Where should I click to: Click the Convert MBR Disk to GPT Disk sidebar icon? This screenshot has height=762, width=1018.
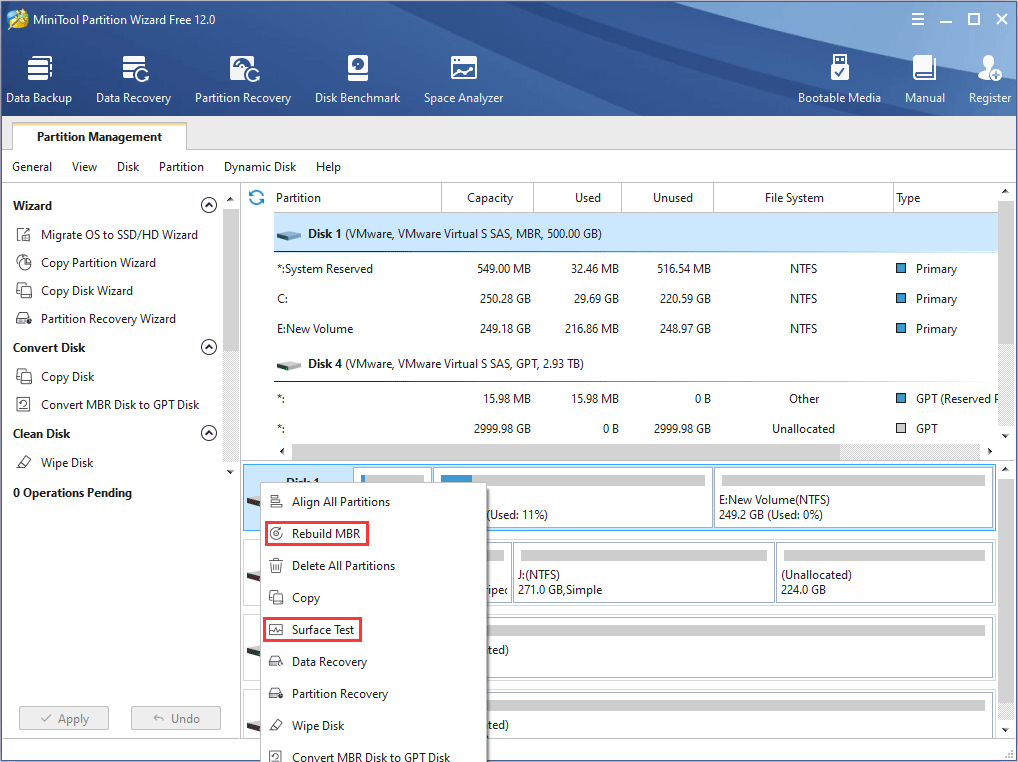coord(23,404)
